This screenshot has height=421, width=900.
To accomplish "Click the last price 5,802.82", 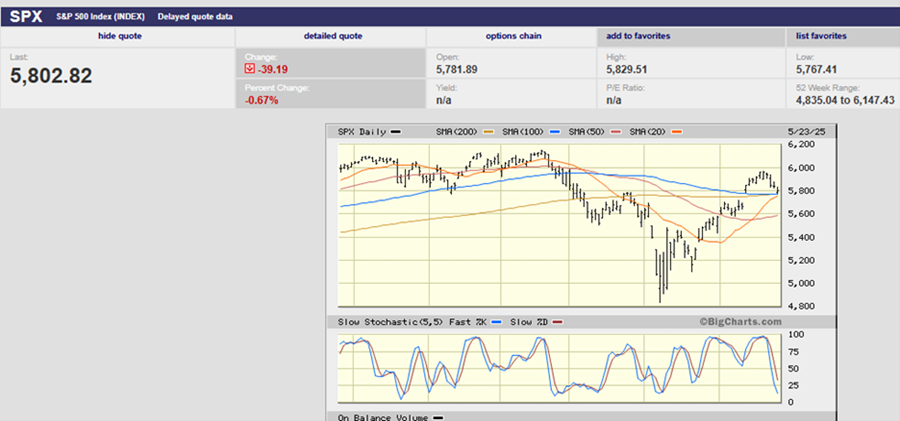I will click(51, 76).
